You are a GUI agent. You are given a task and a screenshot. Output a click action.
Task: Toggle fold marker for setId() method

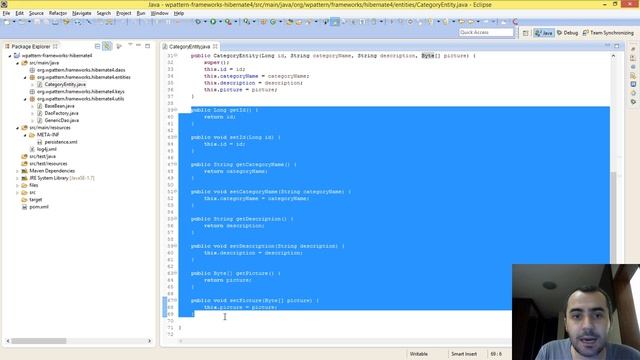coord(176,137)
